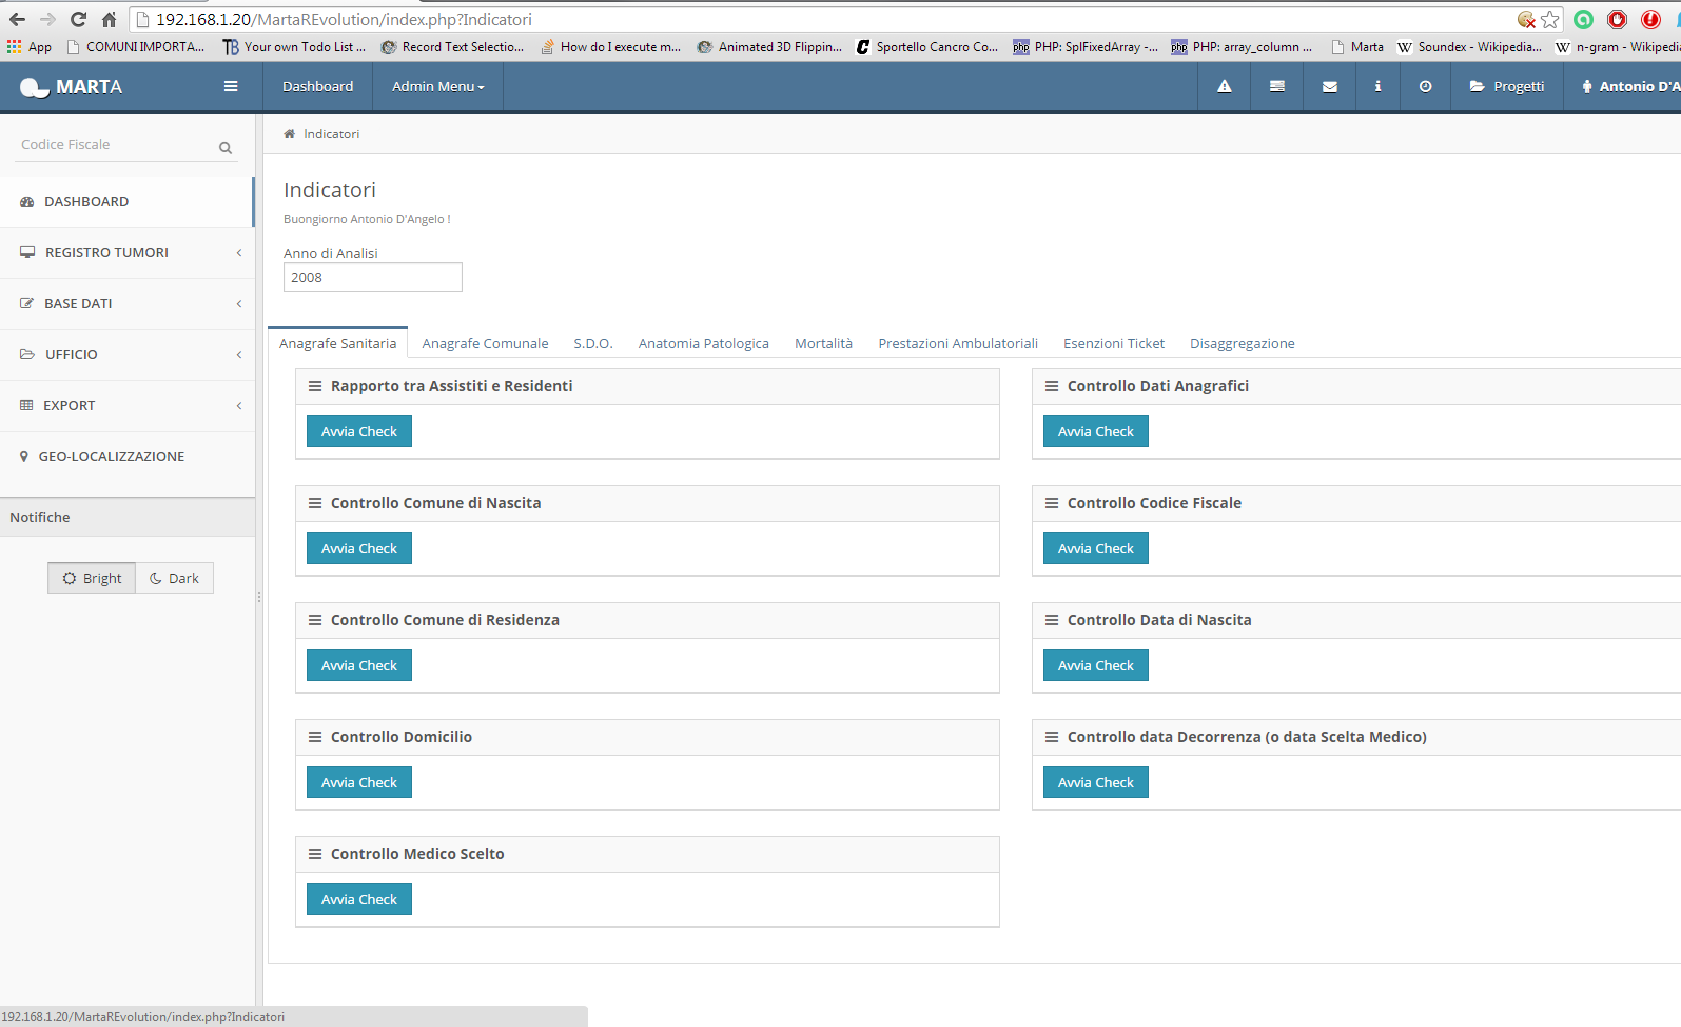Enable Bright theme mode
The image size is (1681, 1027).
pos(90,578)
